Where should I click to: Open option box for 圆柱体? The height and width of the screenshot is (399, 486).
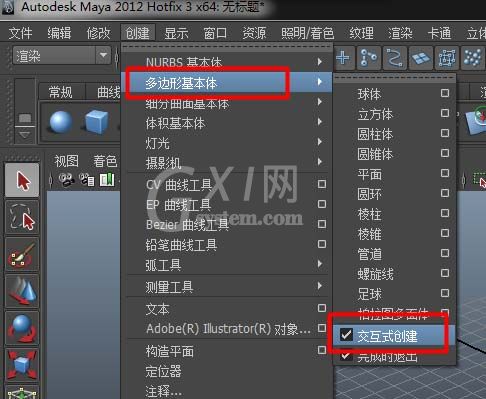pos(445,133)
